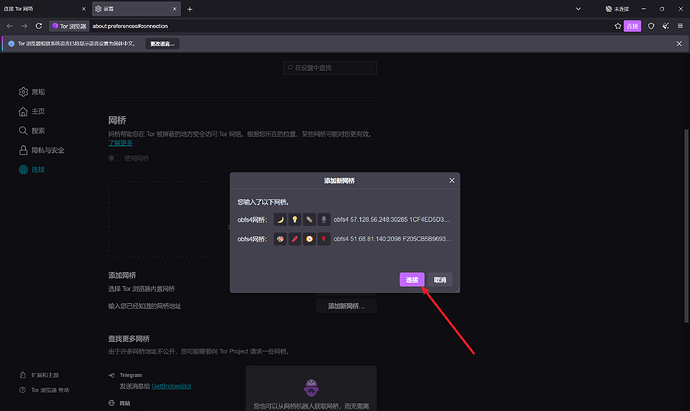Click the 更改语言... button in the notification bar

click(162, 44)
